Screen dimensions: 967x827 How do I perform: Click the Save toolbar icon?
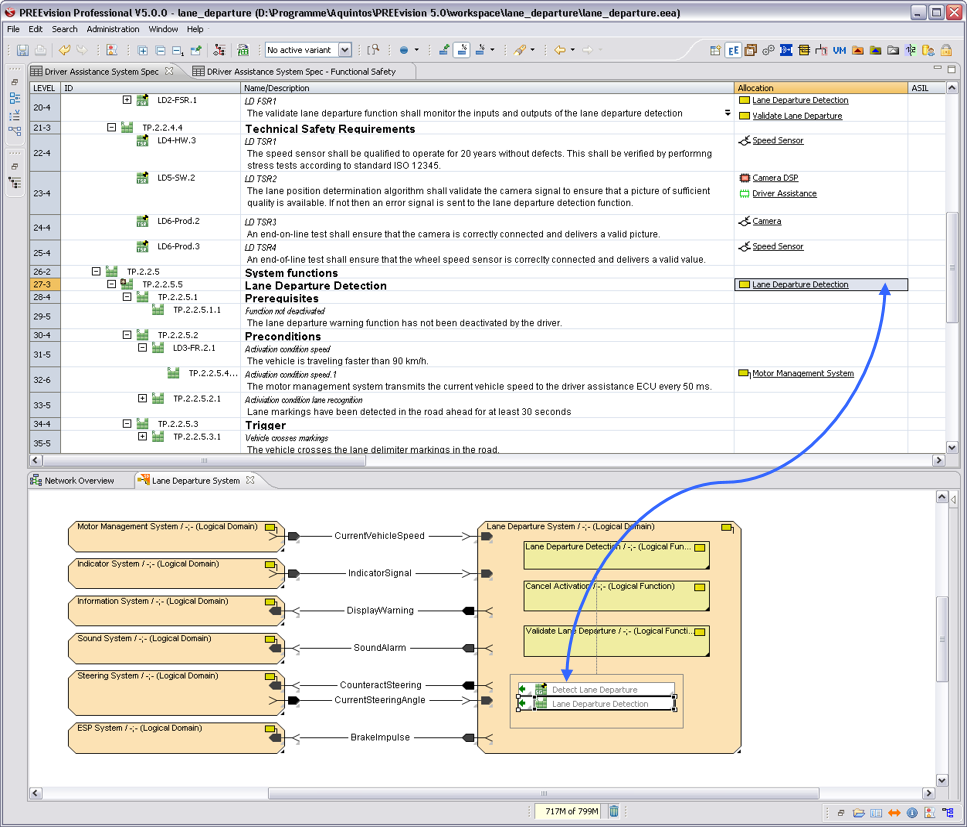[23, 50]
